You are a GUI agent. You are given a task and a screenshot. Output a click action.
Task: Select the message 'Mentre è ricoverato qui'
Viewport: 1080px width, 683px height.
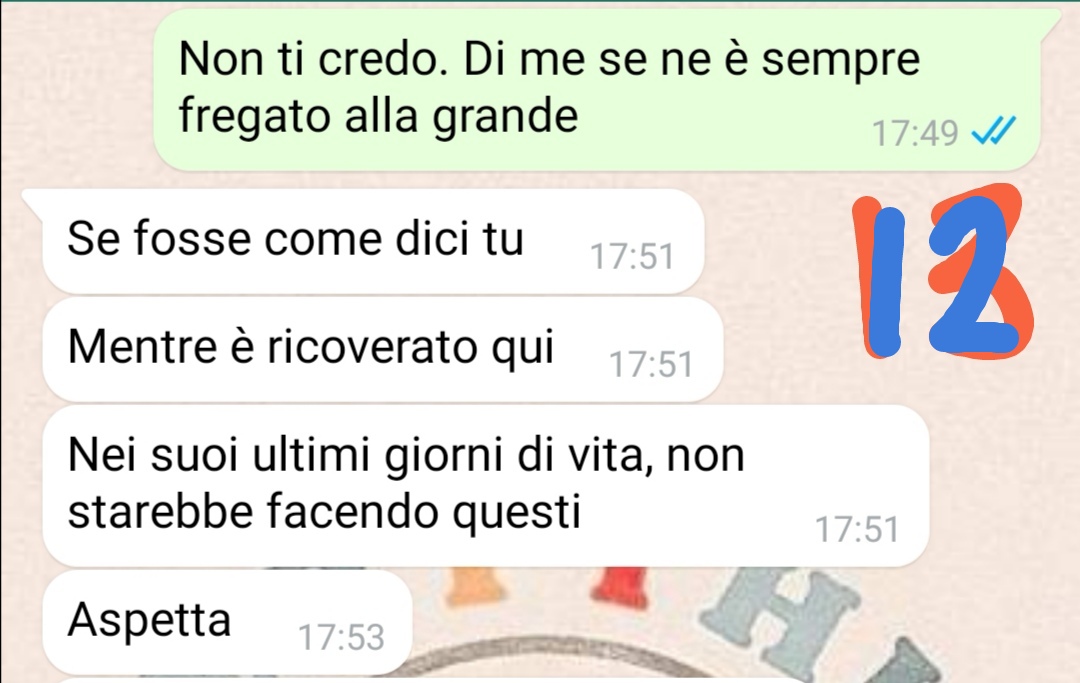tap(383, 349)
